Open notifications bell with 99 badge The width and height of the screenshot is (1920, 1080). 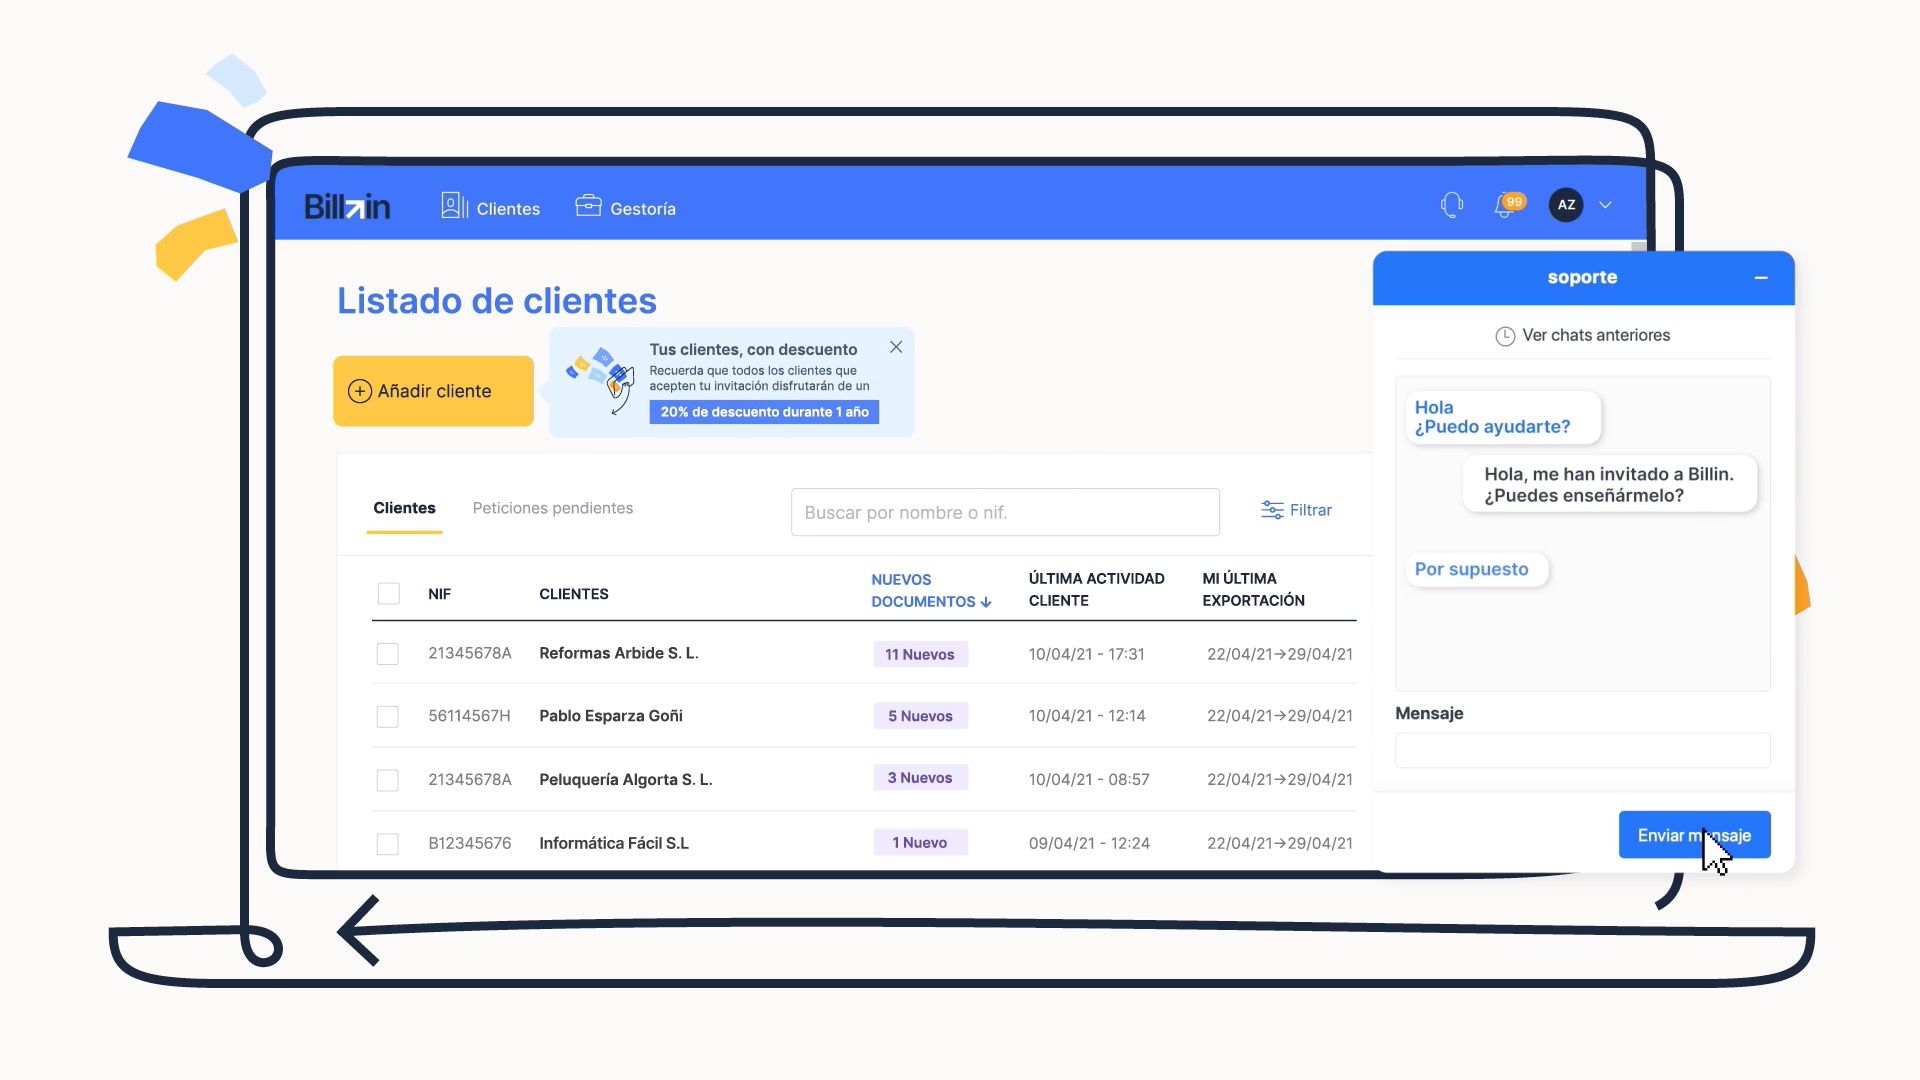pyautogui.click(x=1505, y=205)
